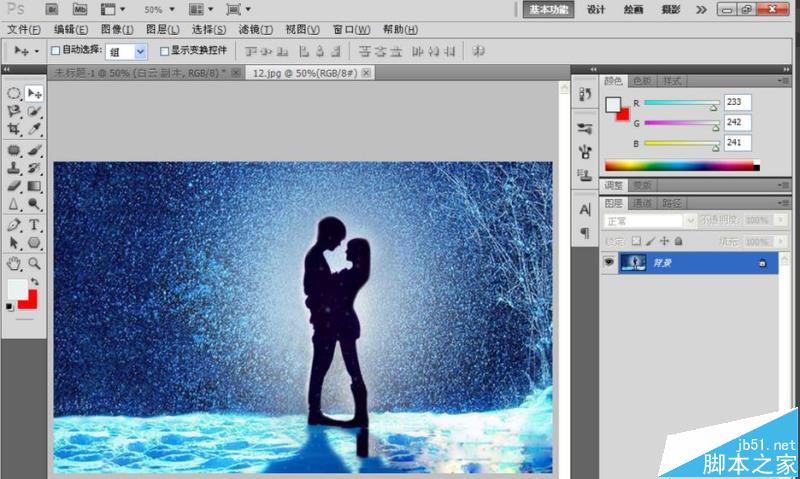The image size is (800, 479).
Task: Enable the 自动选择 checkbox
Action: (x=56, y=51)
